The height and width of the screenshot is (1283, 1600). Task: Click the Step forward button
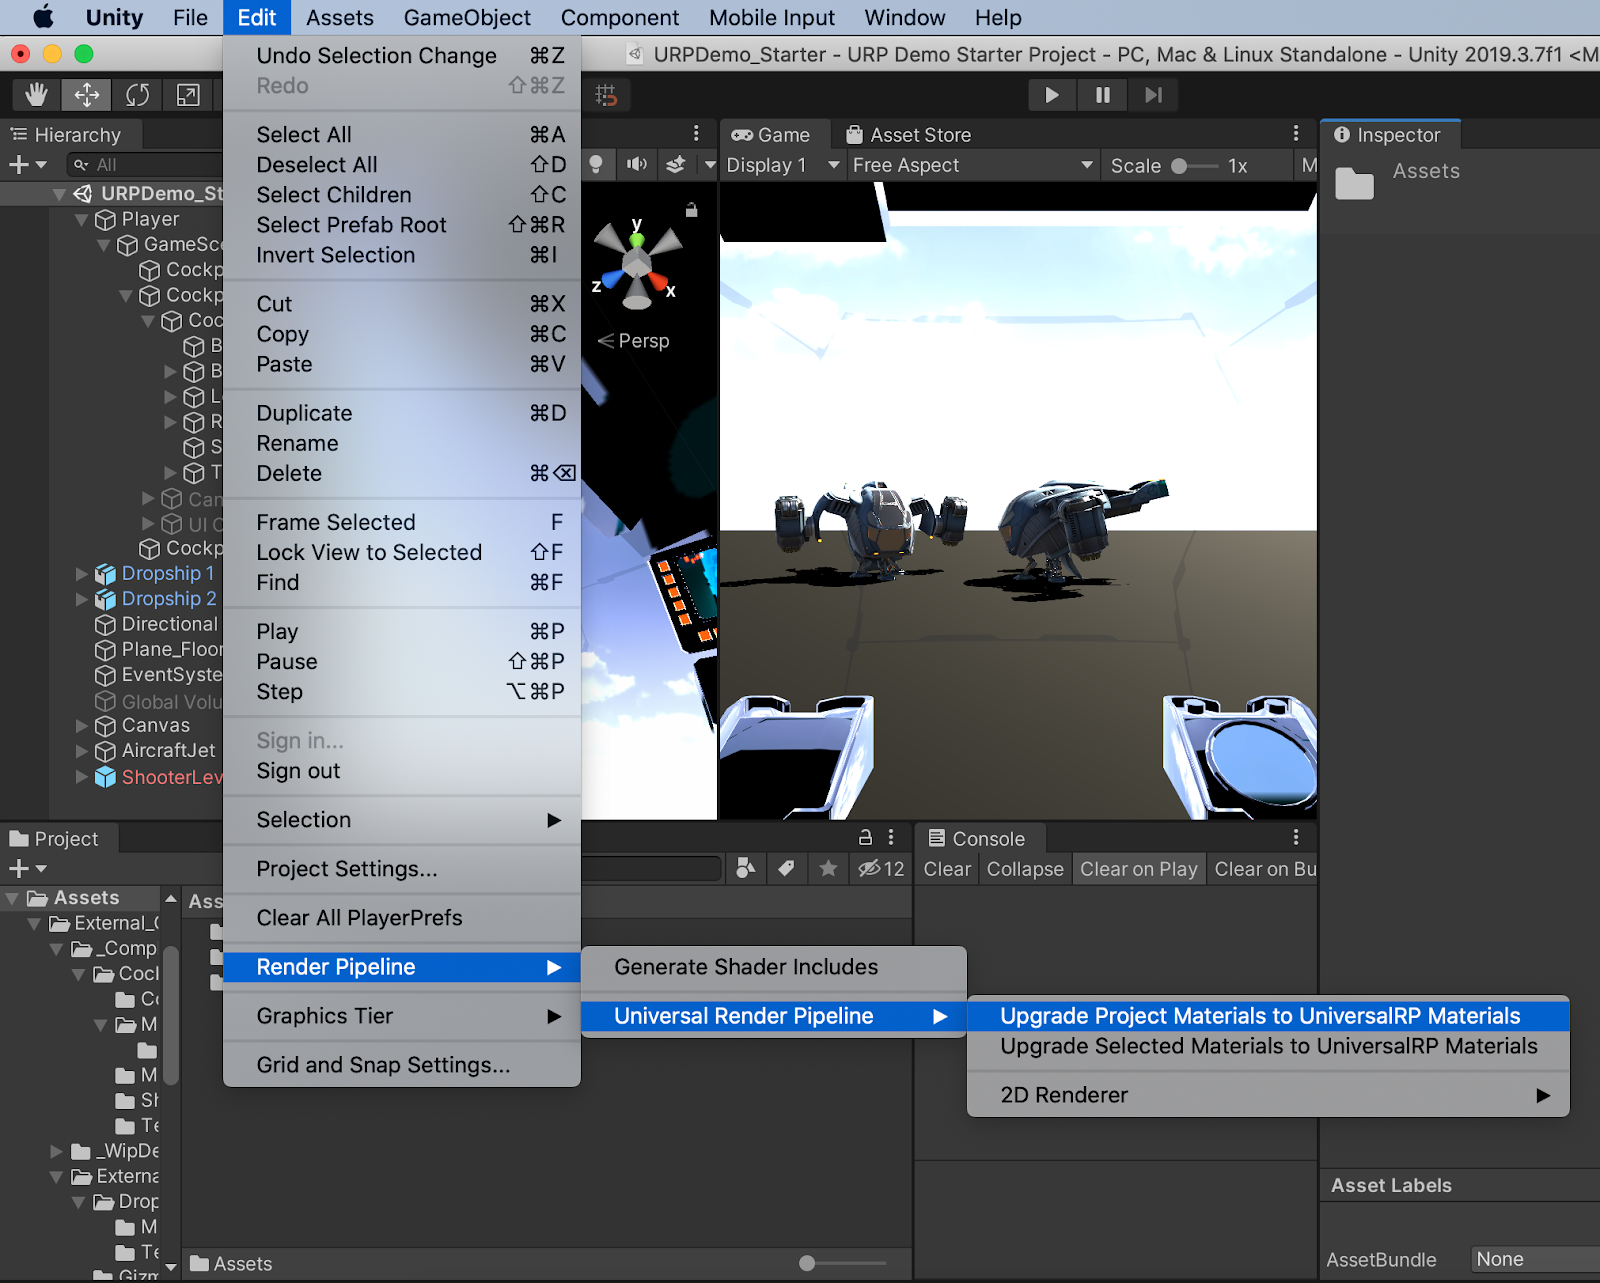pos(1153,95)
